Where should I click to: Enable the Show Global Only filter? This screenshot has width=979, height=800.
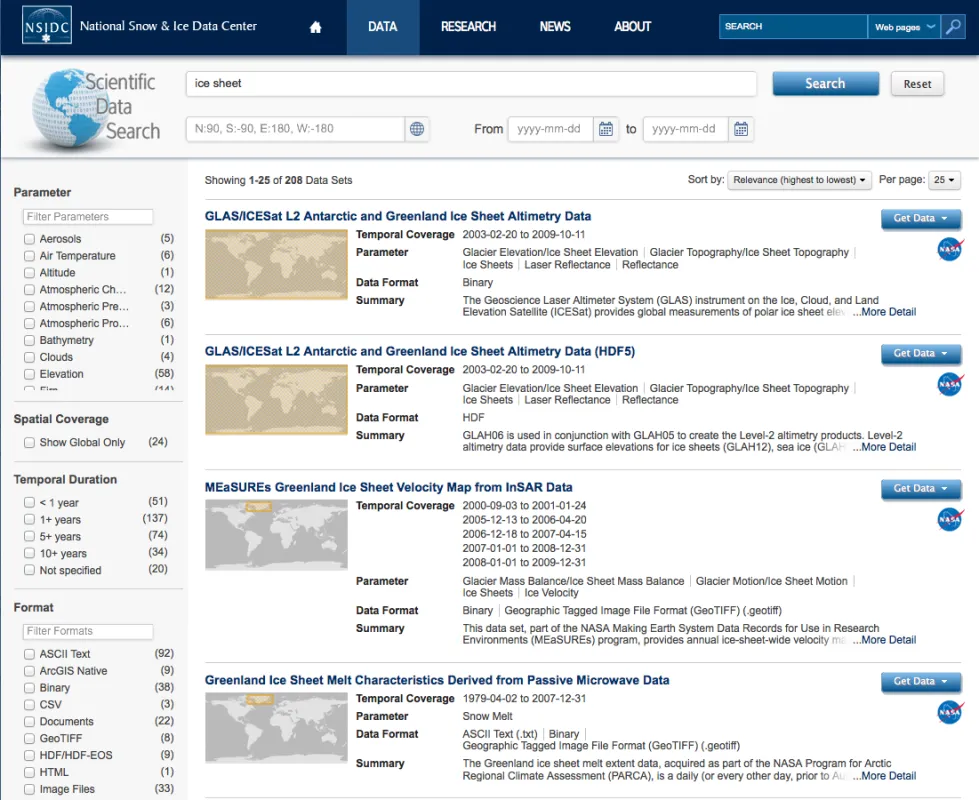(31, 443)
